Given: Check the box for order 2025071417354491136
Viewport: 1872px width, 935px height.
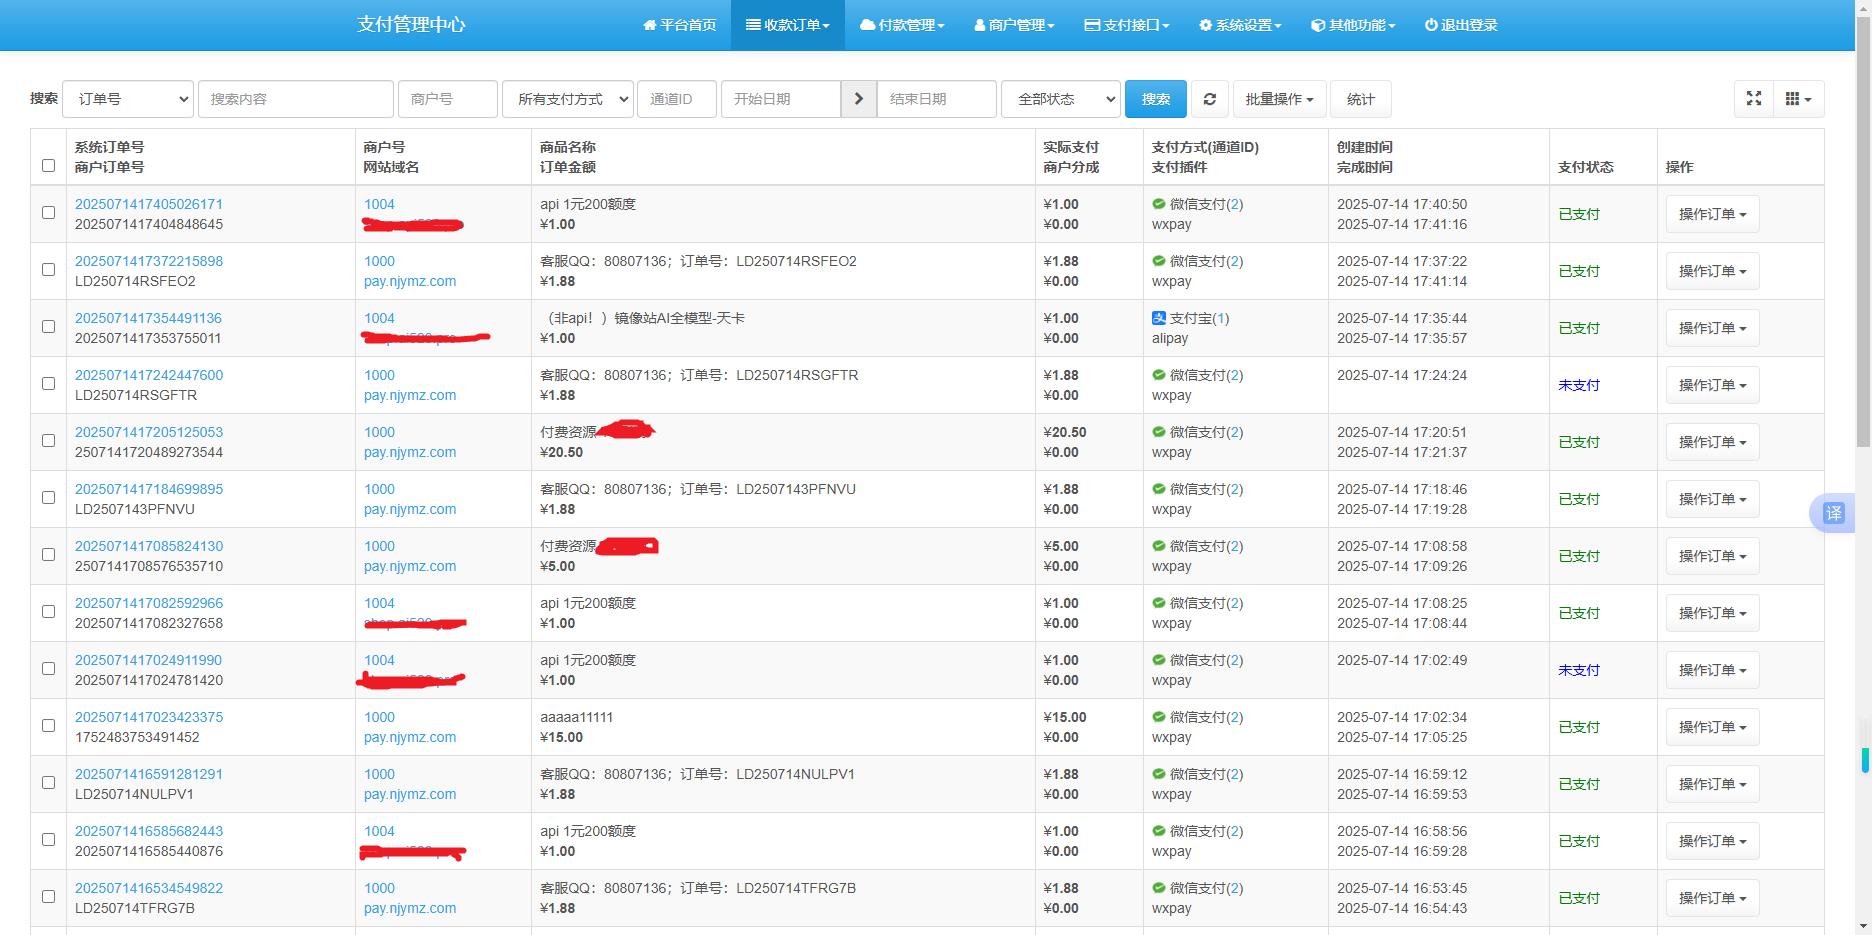Looking at the screenshot, I should (x=48, y=326).
